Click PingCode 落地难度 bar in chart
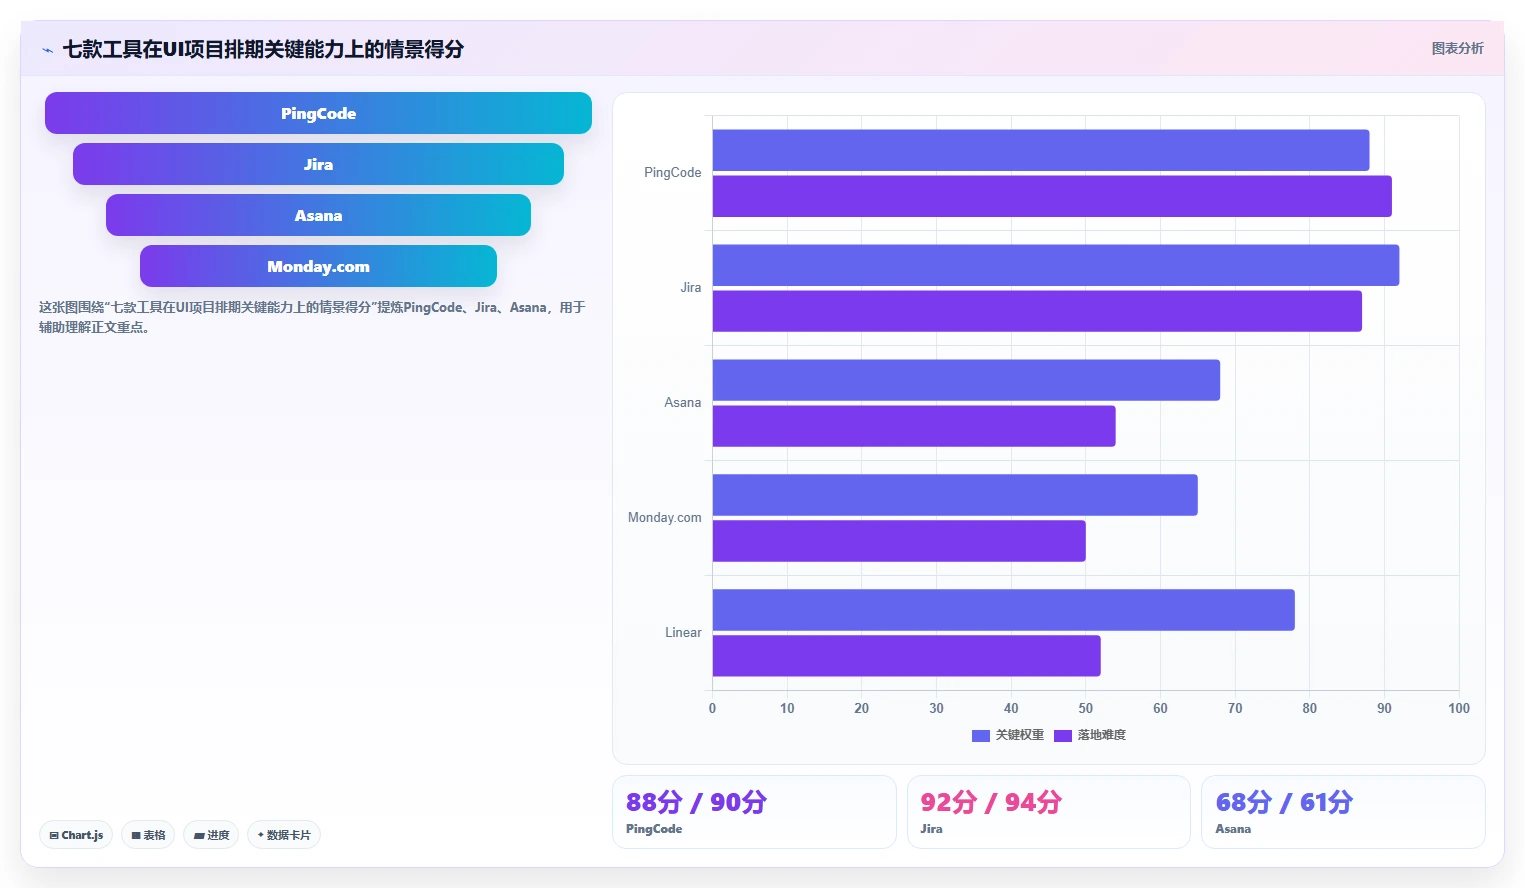 coord(1052,196)
